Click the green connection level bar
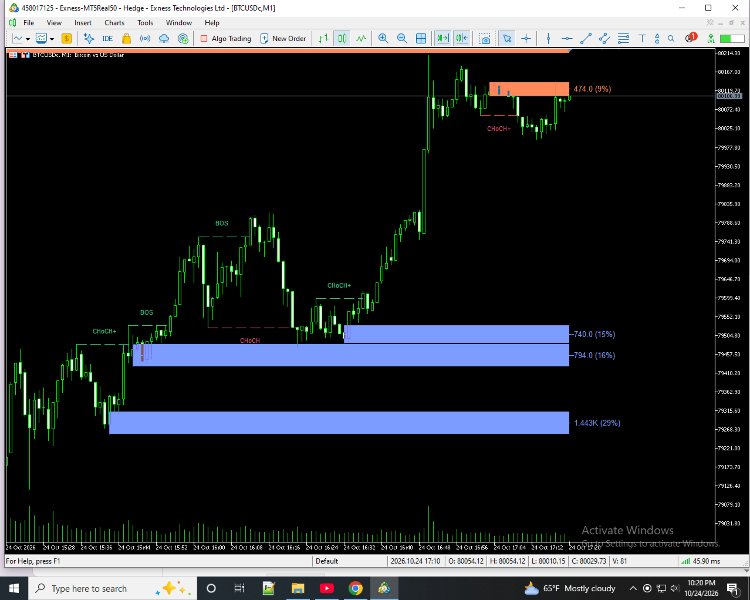This screenshot has height=600, width=750. 732,39
